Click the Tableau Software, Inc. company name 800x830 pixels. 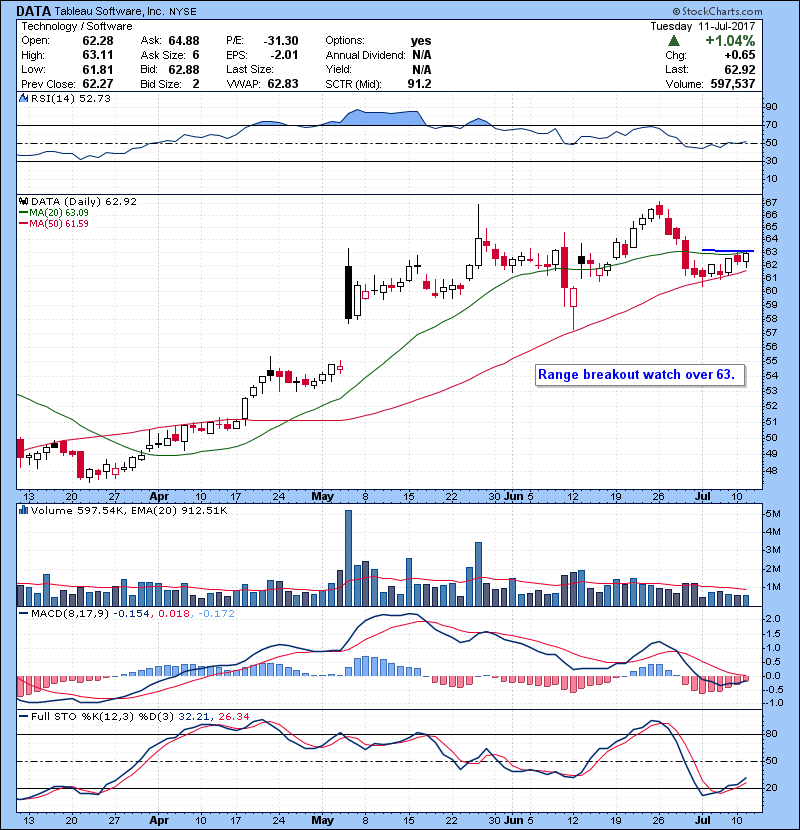pos(110,12)
